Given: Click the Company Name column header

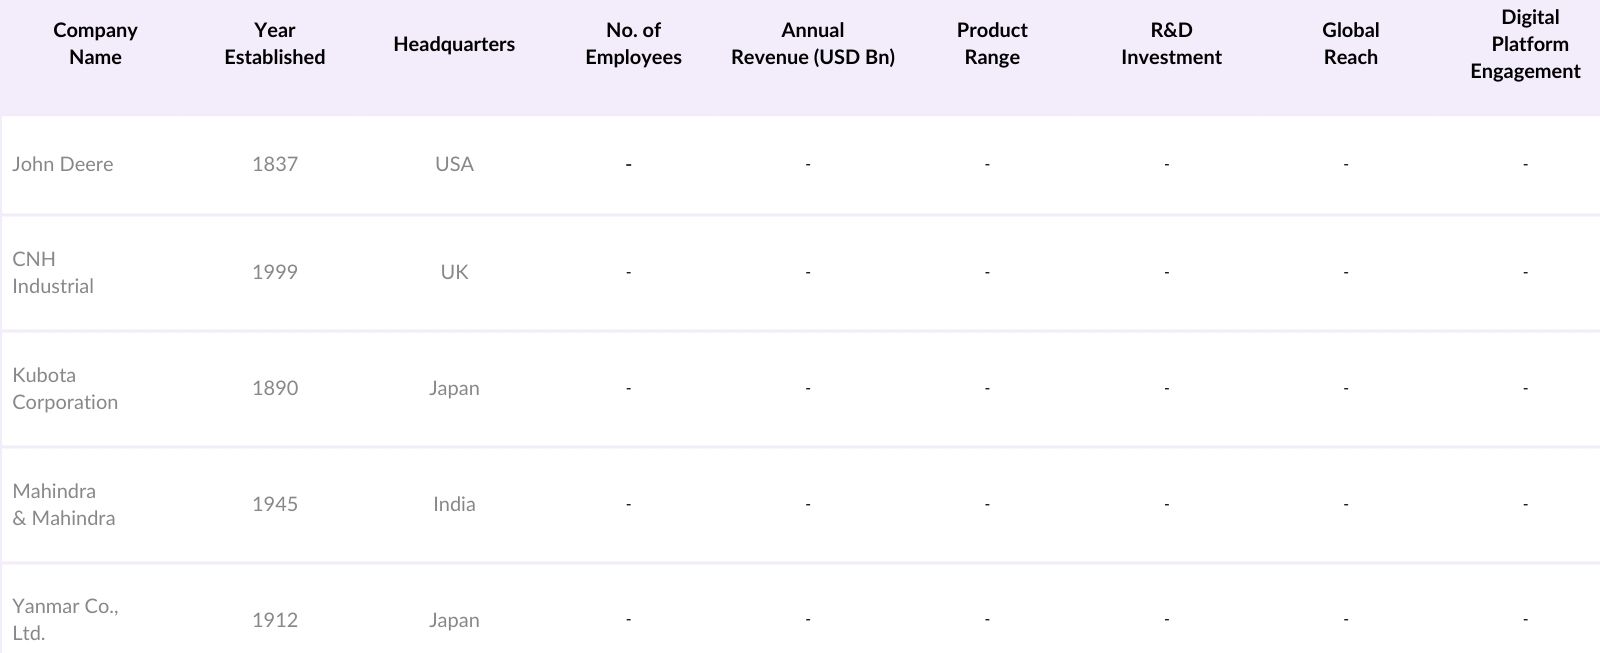Looking at the screenshot, I should click(x=95, y=44).
